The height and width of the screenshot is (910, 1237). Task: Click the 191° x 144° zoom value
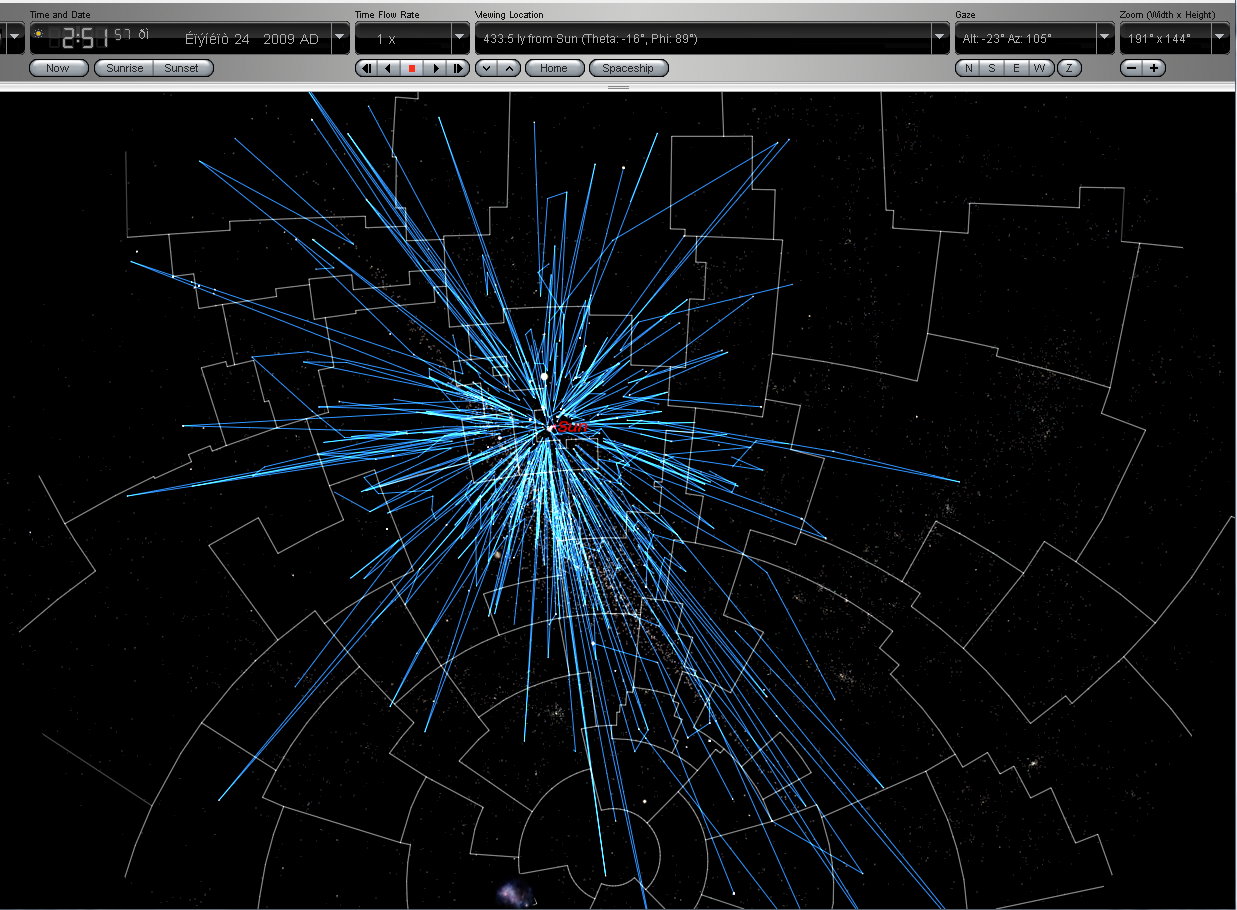(x=1158, y=39)
